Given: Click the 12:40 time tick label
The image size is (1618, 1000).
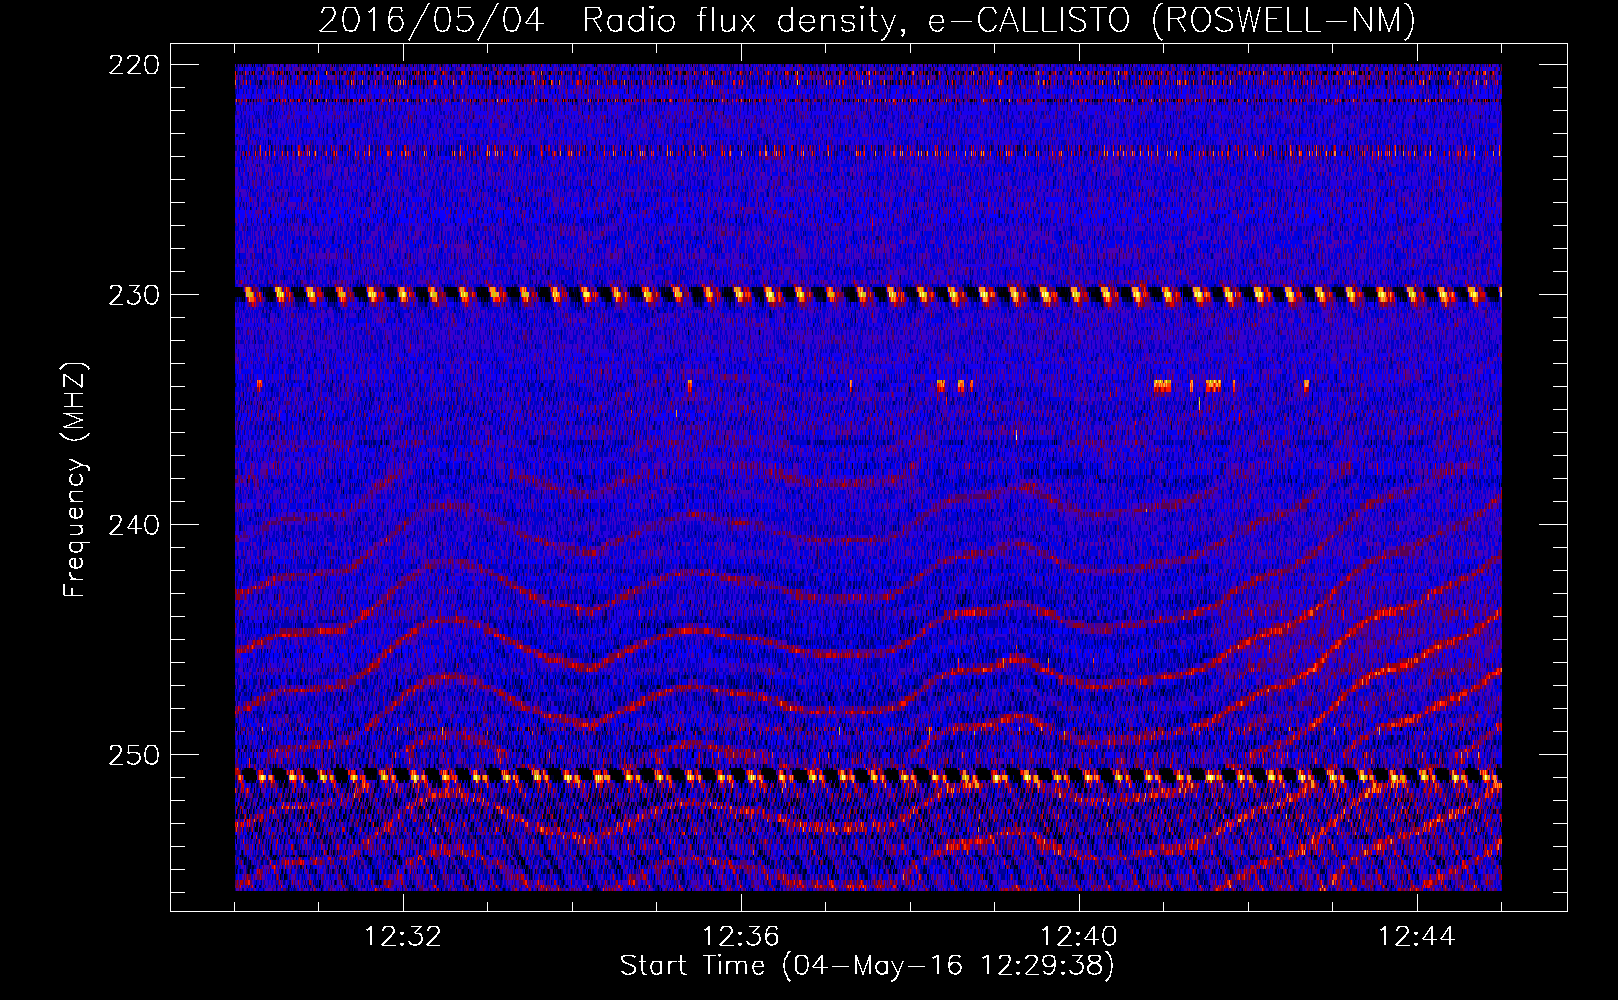Looking at the screenshot, I should point(1079,937).
